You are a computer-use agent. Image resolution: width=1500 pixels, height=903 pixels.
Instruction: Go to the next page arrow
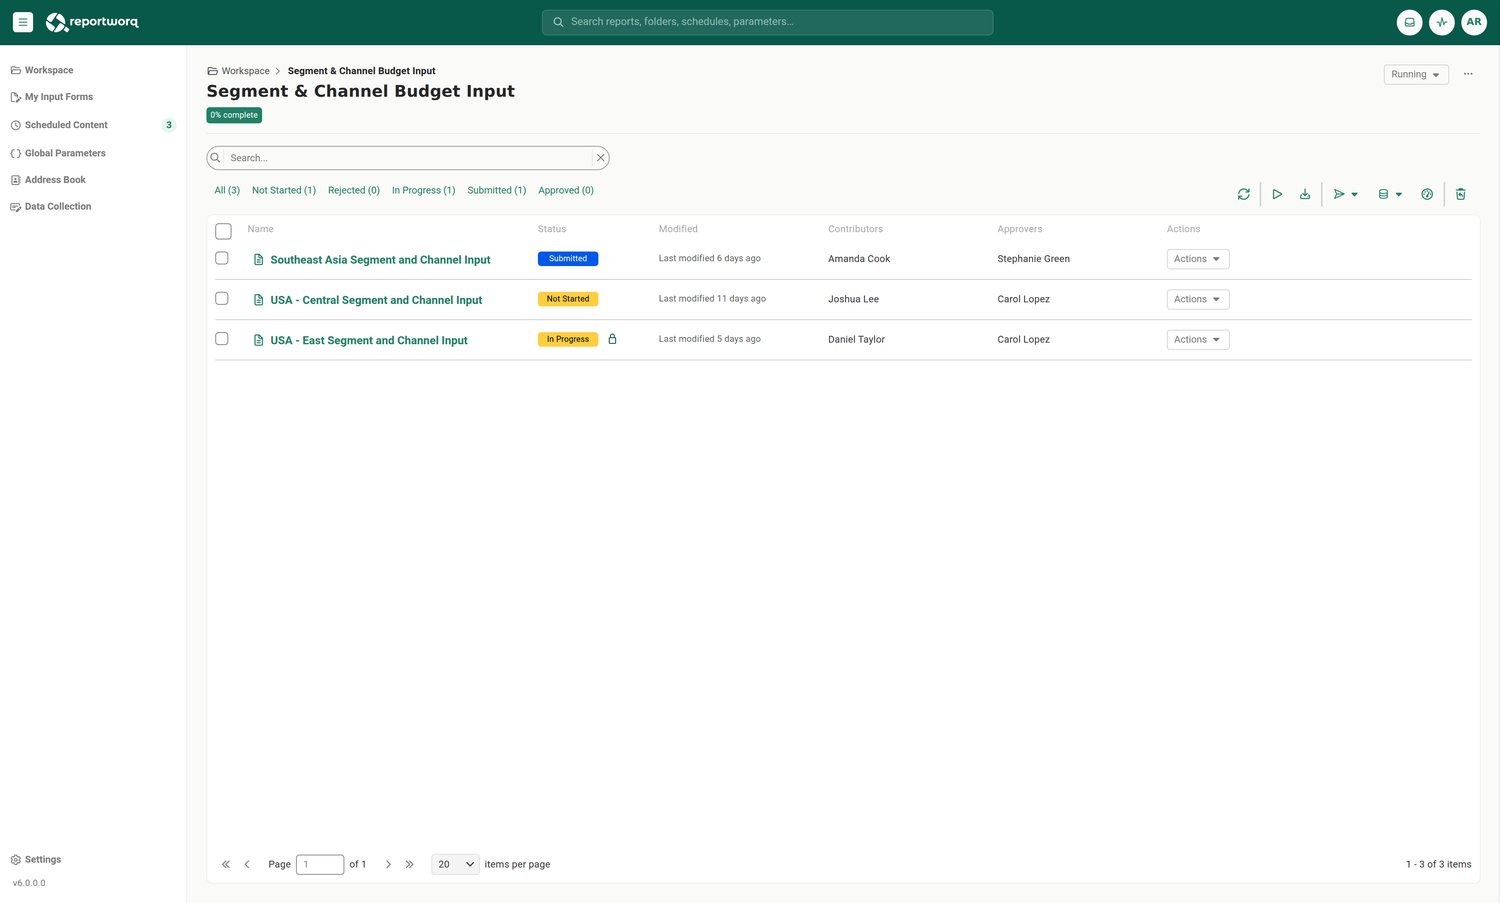click(x=388, y=864)
